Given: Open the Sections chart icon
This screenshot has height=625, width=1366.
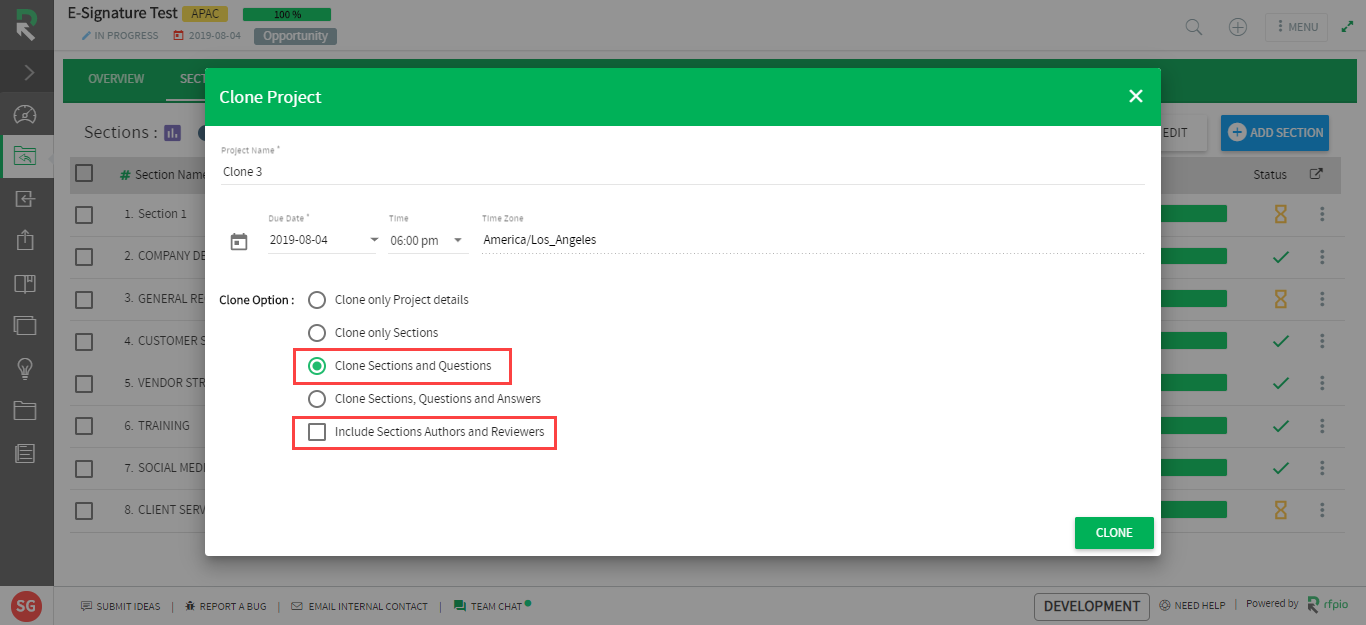Looking at the screenshot, I should click(x=172, y=132).
